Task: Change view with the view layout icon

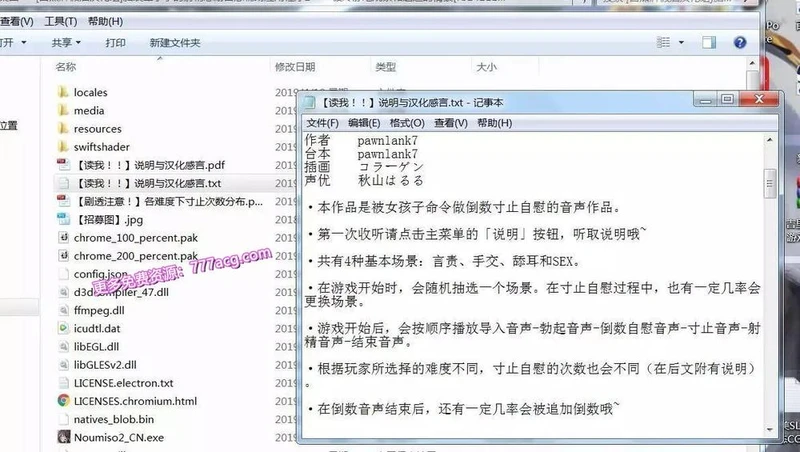Action: pos(663,42)
